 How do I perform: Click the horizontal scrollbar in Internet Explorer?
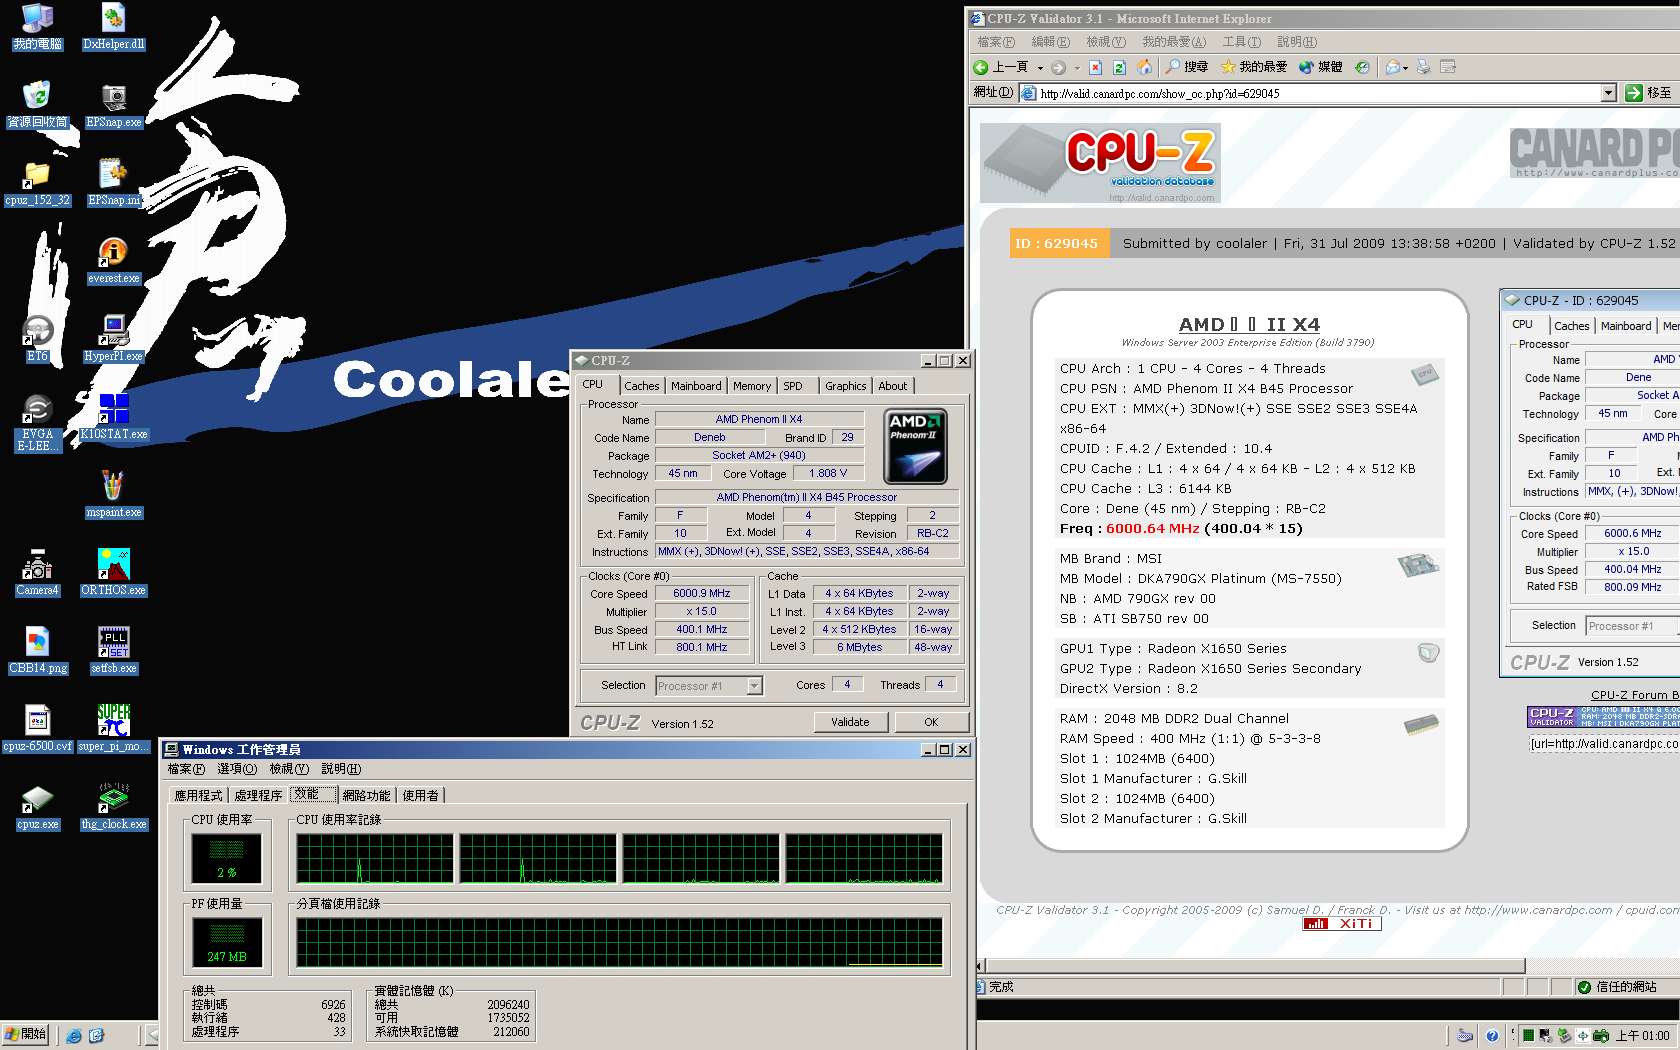coord(1257,966)
